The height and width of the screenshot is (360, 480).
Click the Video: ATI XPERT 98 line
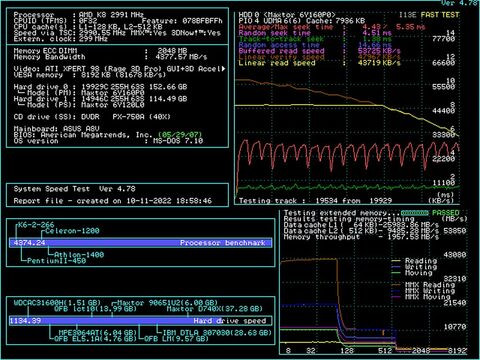(x=120, y=69)
